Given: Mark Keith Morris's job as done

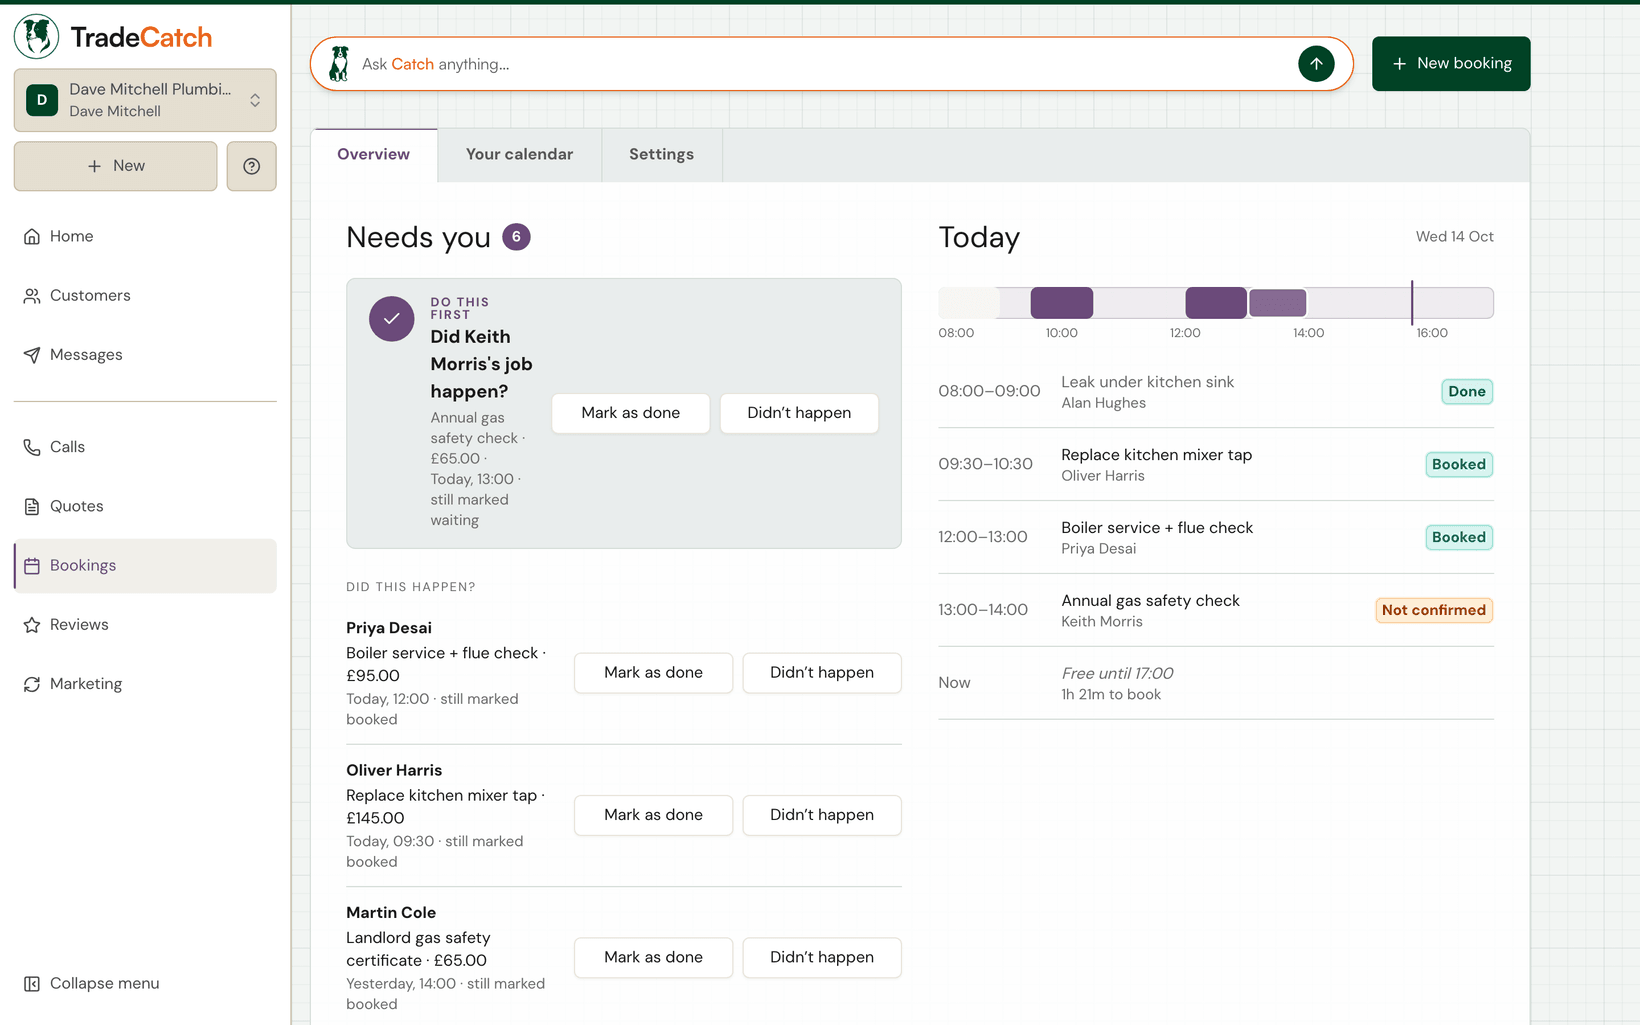Looking at the screenshot, I should (631, 413).
